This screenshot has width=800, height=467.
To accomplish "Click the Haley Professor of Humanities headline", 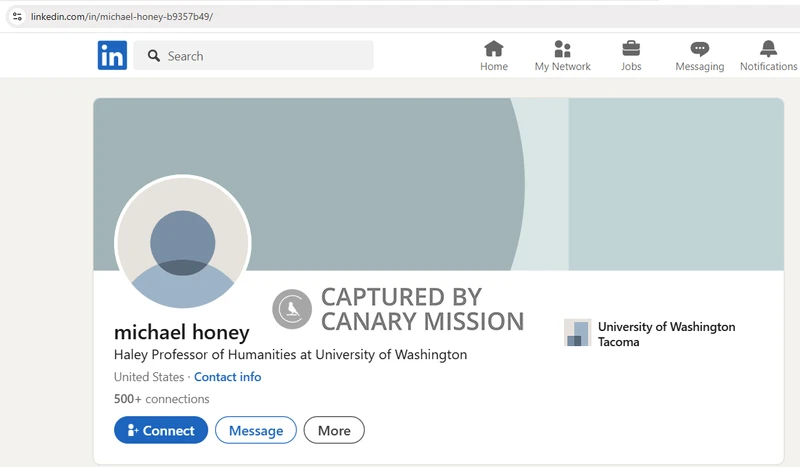I will 290,354.
